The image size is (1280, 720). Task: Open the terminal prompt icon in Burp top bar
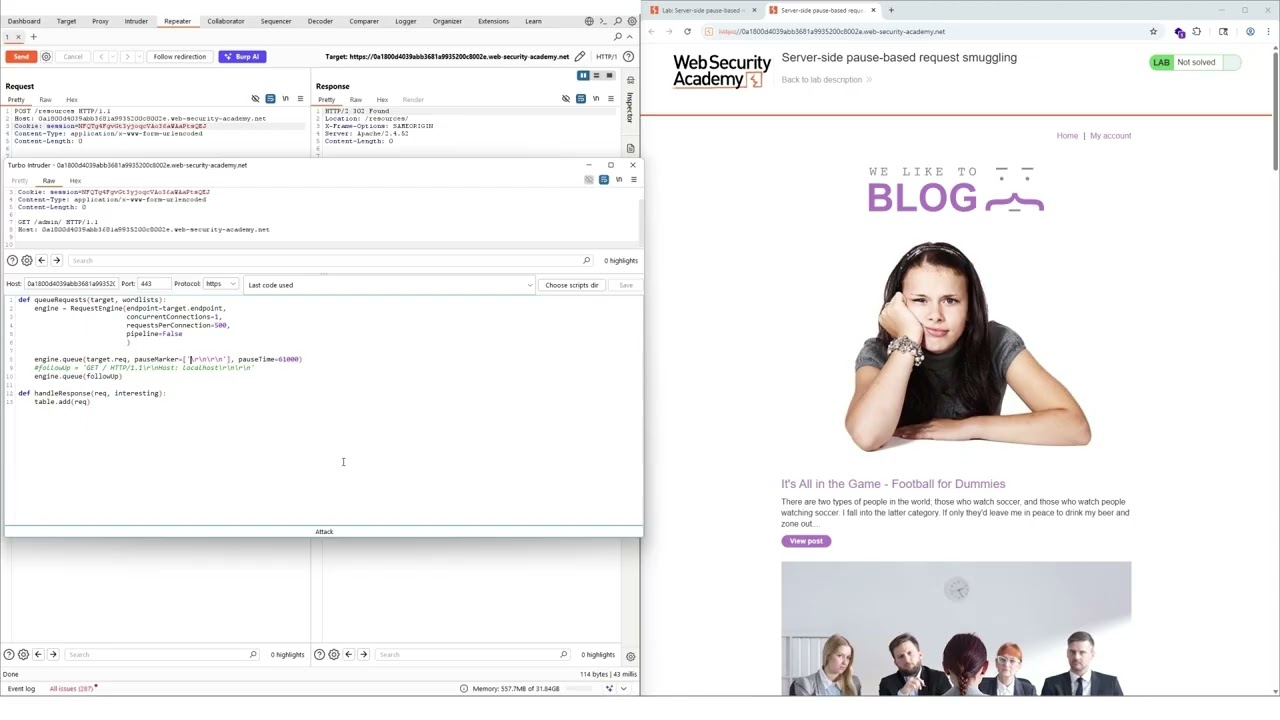pyautogui.click(x=603, y=21)
